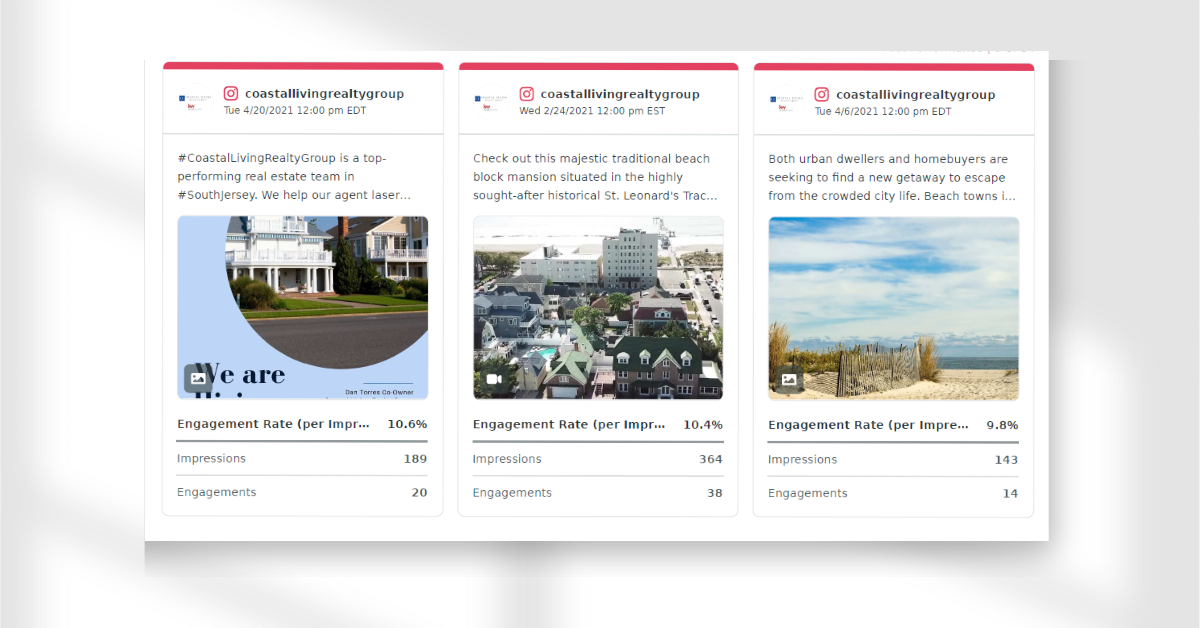This screenshot has height=628, width=1200.
Task: Click the Engagements value 20
Action: [419, 492]
